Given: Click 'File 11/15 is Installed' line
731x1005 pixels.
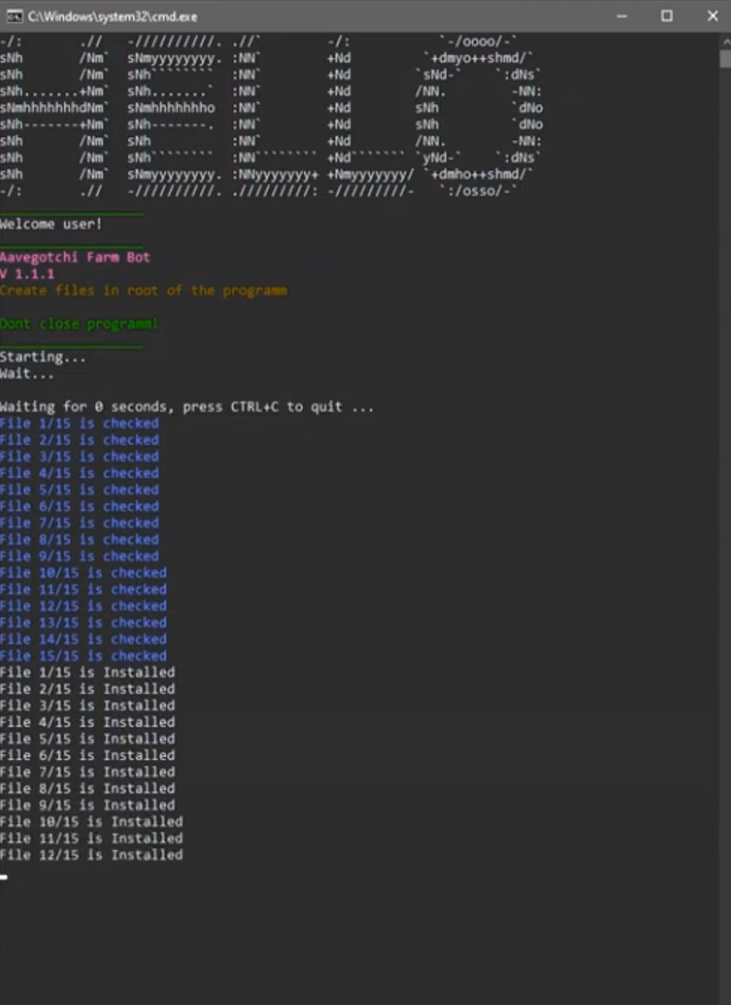Looking at the screenshot, I should [x=92, y=839].
